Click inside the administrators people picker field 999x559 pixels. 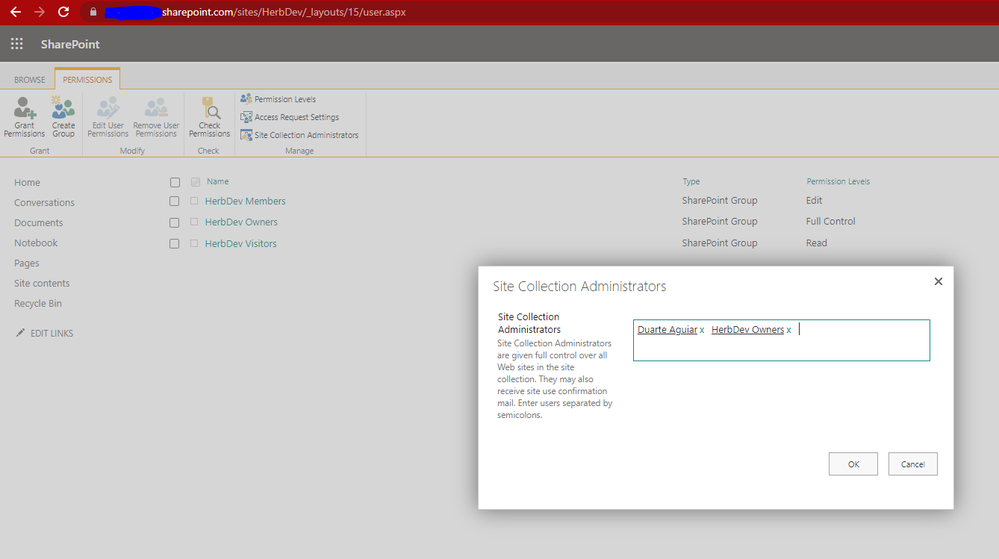tap(781, 340)
